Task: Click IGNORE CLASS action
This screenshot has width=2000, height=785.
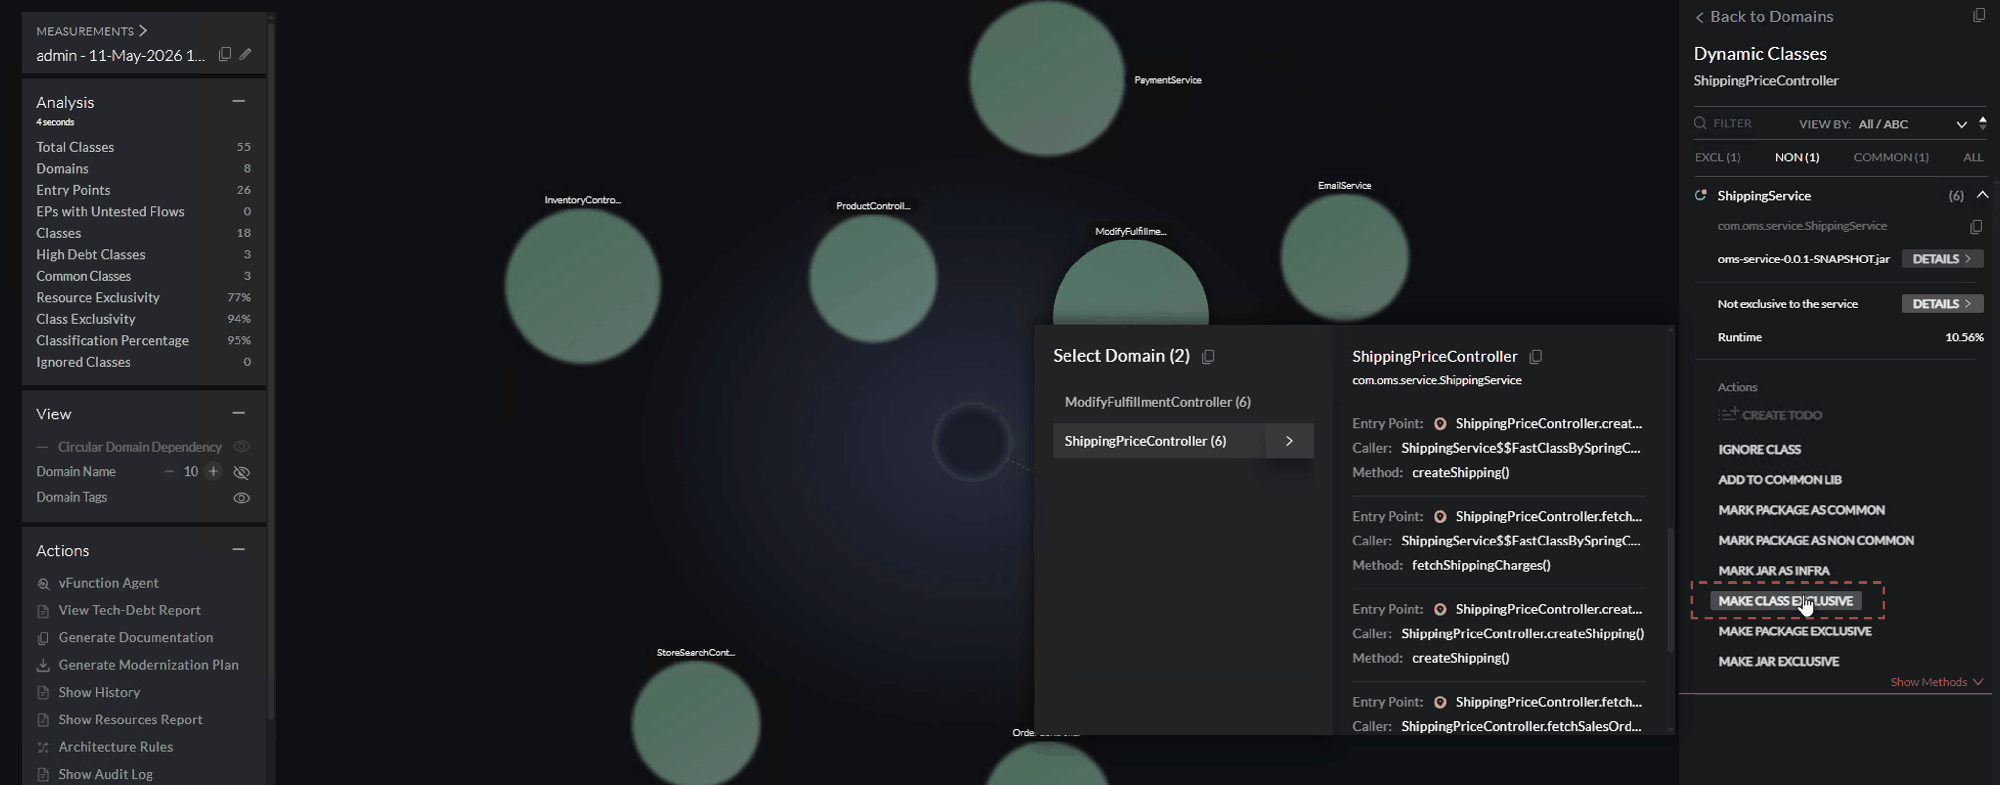Action: (1759, 450)
